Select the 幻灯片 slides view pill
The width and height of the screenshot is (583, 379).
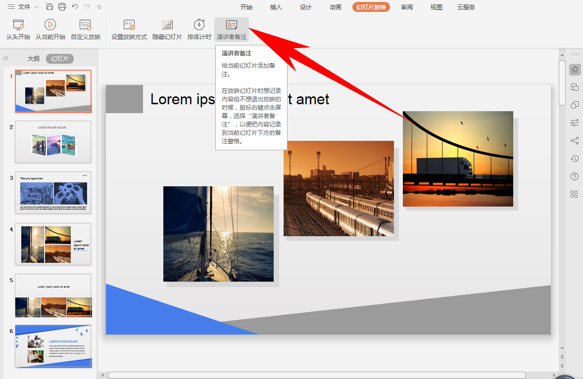tap(60, 59)
